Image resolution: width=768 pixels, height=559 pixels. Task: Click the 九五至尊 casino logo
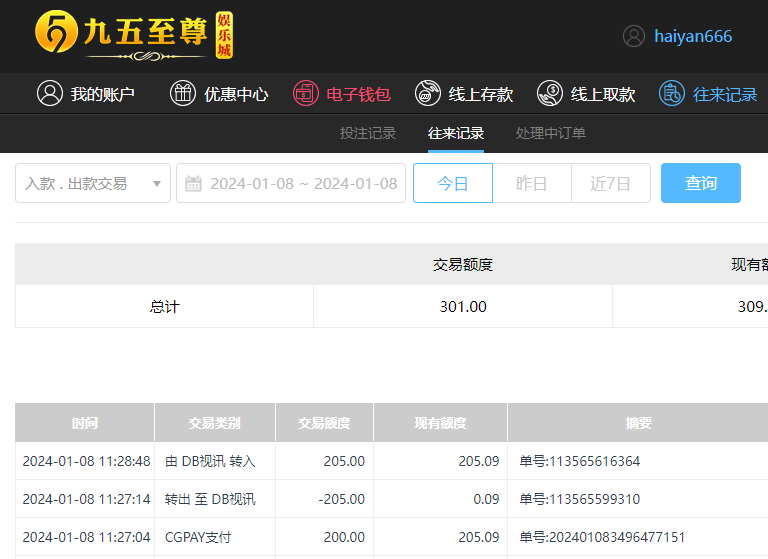pos(134,36)
